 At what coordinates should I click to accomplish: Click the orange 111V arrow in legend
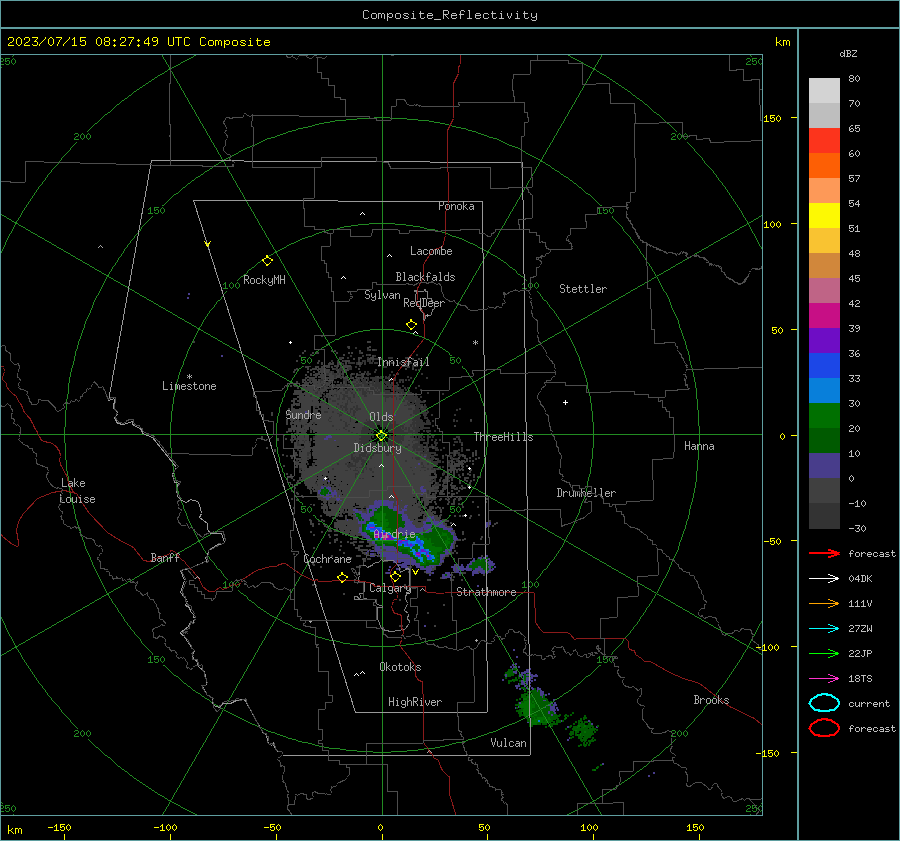tap(824, 603)
